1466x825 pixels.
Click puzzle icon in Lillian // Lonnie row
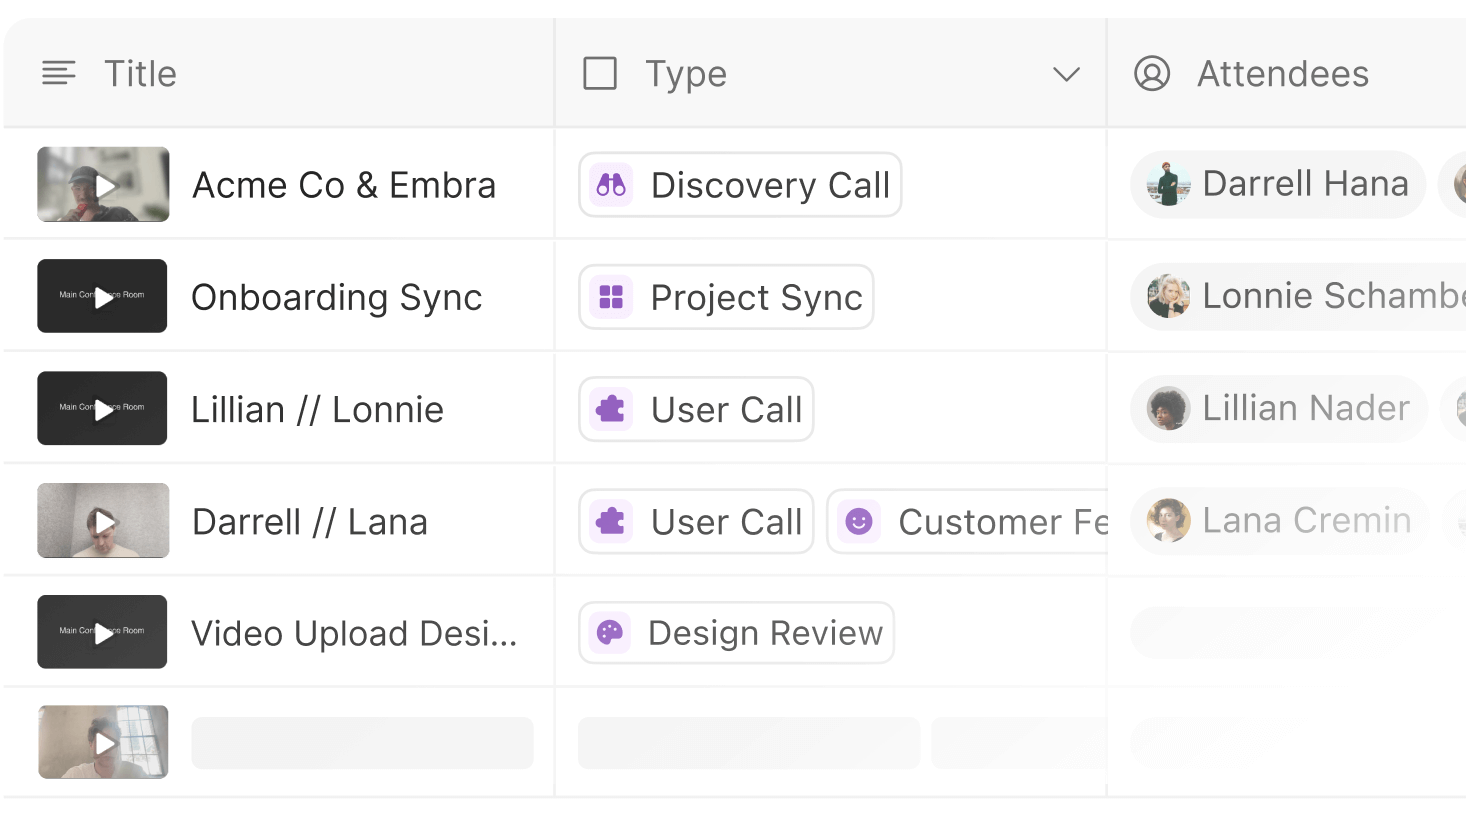pyautogui.click(x=611, y=409)
